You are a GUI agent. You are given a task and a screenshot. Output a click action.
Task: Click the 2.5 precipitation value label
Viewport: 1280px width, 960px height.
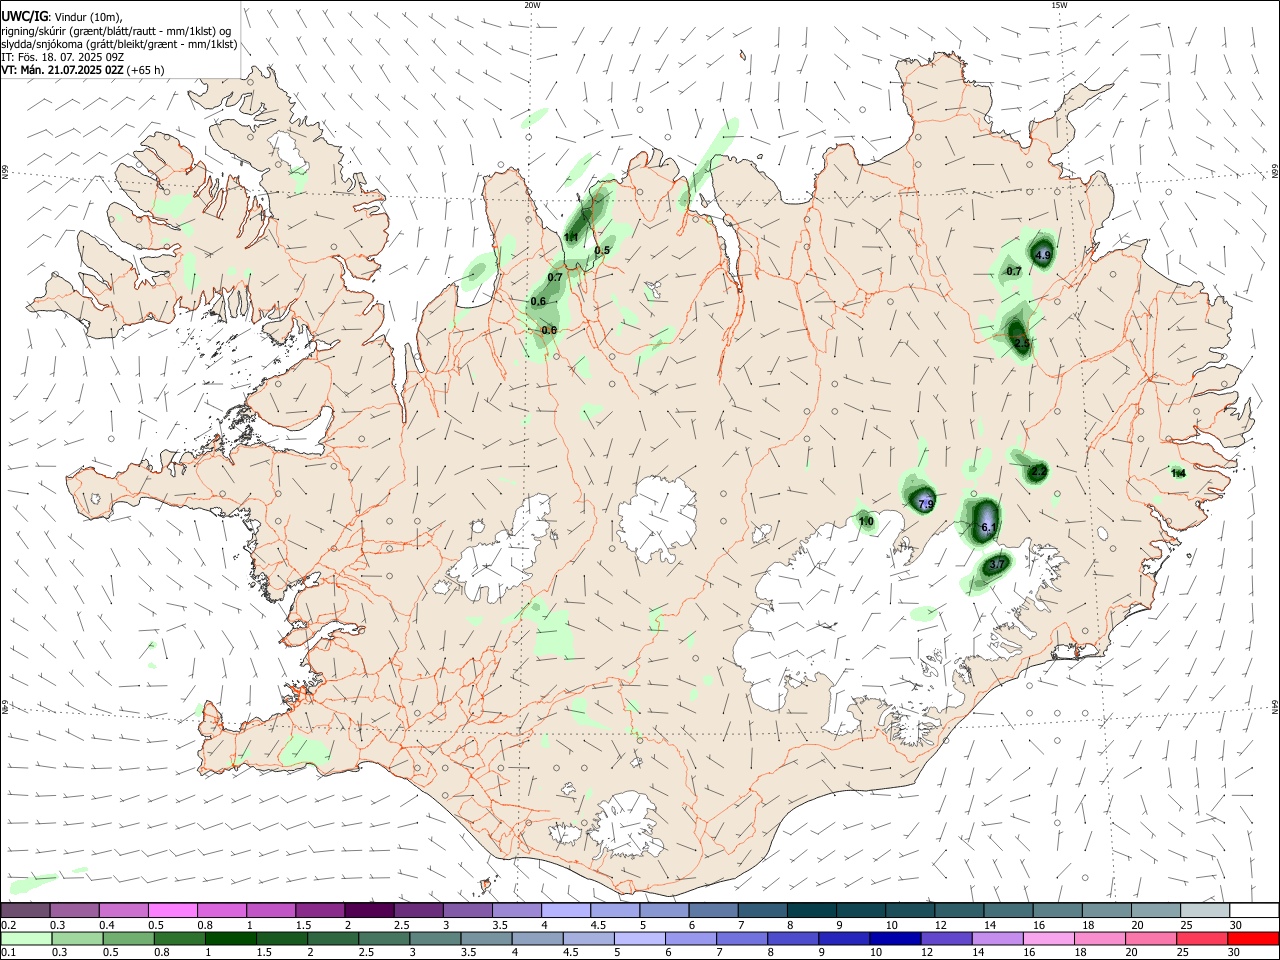[x=1021, y=343]
